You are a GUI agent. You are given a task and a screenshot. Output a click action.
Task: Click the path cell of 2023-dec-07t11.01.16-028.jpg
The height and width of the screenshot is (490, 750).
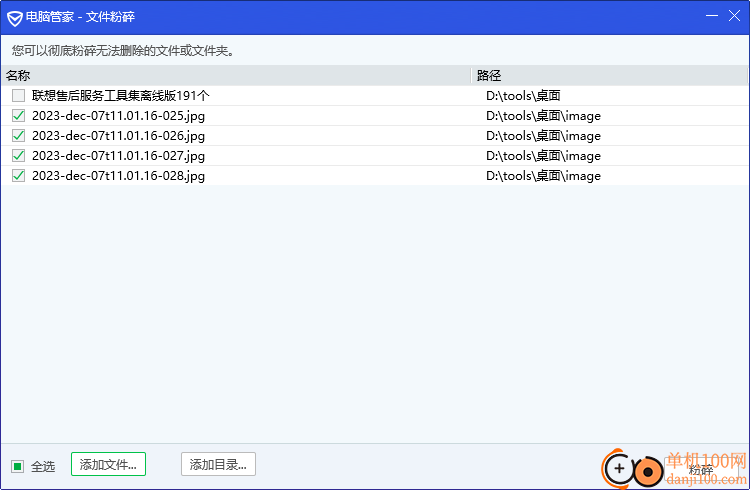click(543, 176)
